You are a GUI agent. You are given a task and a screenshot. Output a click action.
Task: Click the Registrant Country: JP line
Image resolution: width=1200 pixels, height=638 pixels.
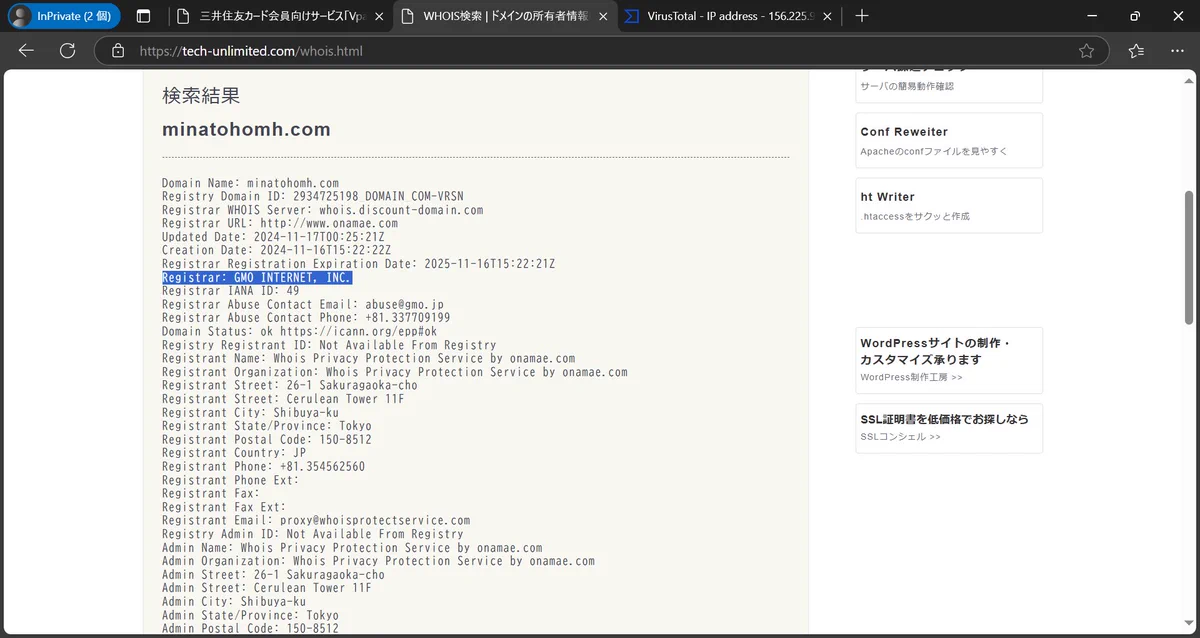[x=234, y=453]
